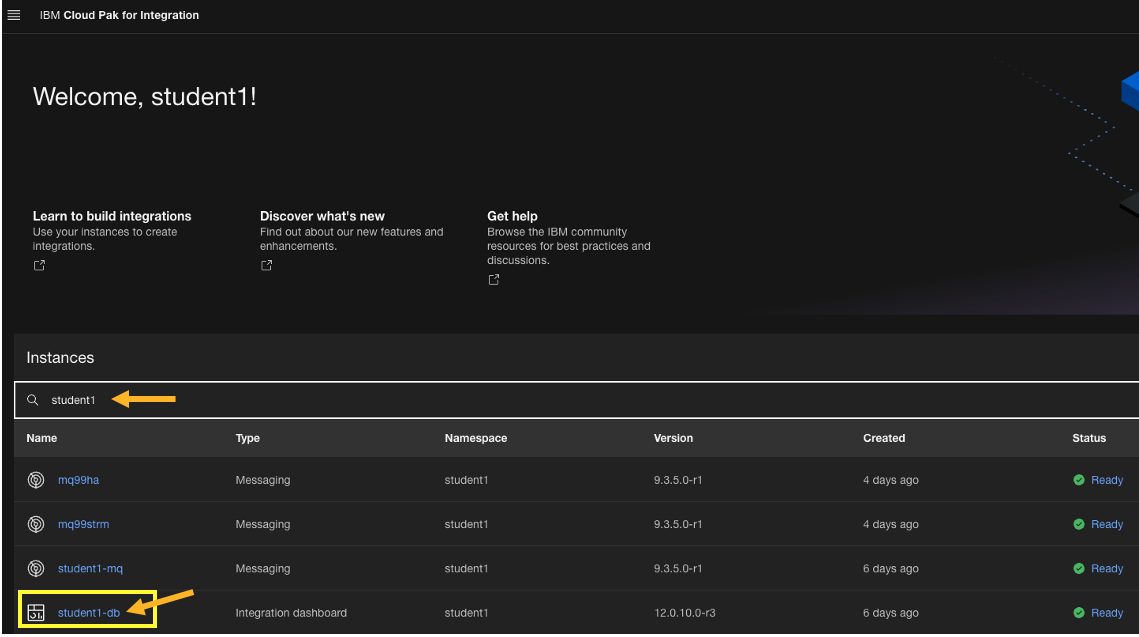Image resolution: width=1139 pixels, height=637 pixels.
Task: Open the mq99strm instance link
Action: pyautogui.click(x=83, y=524)
